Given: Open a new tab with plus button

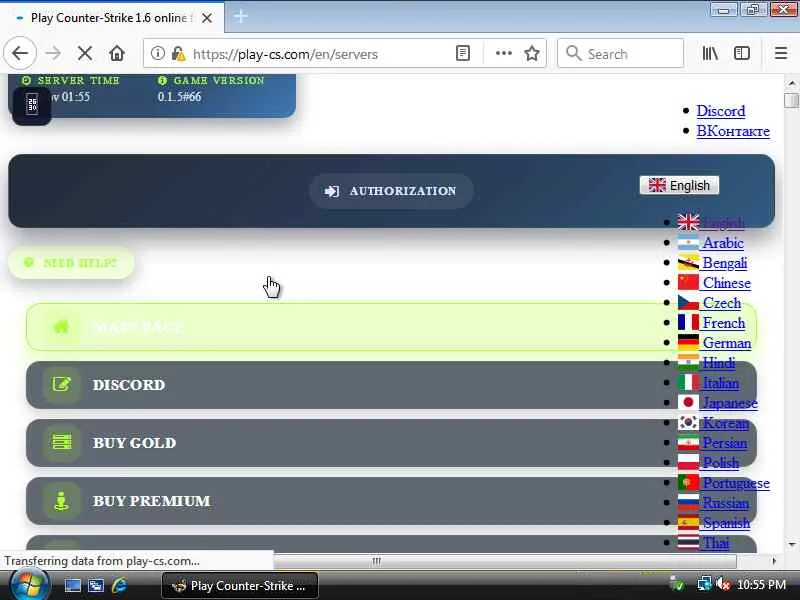Looking at the screenshot, I should (240, 17).
